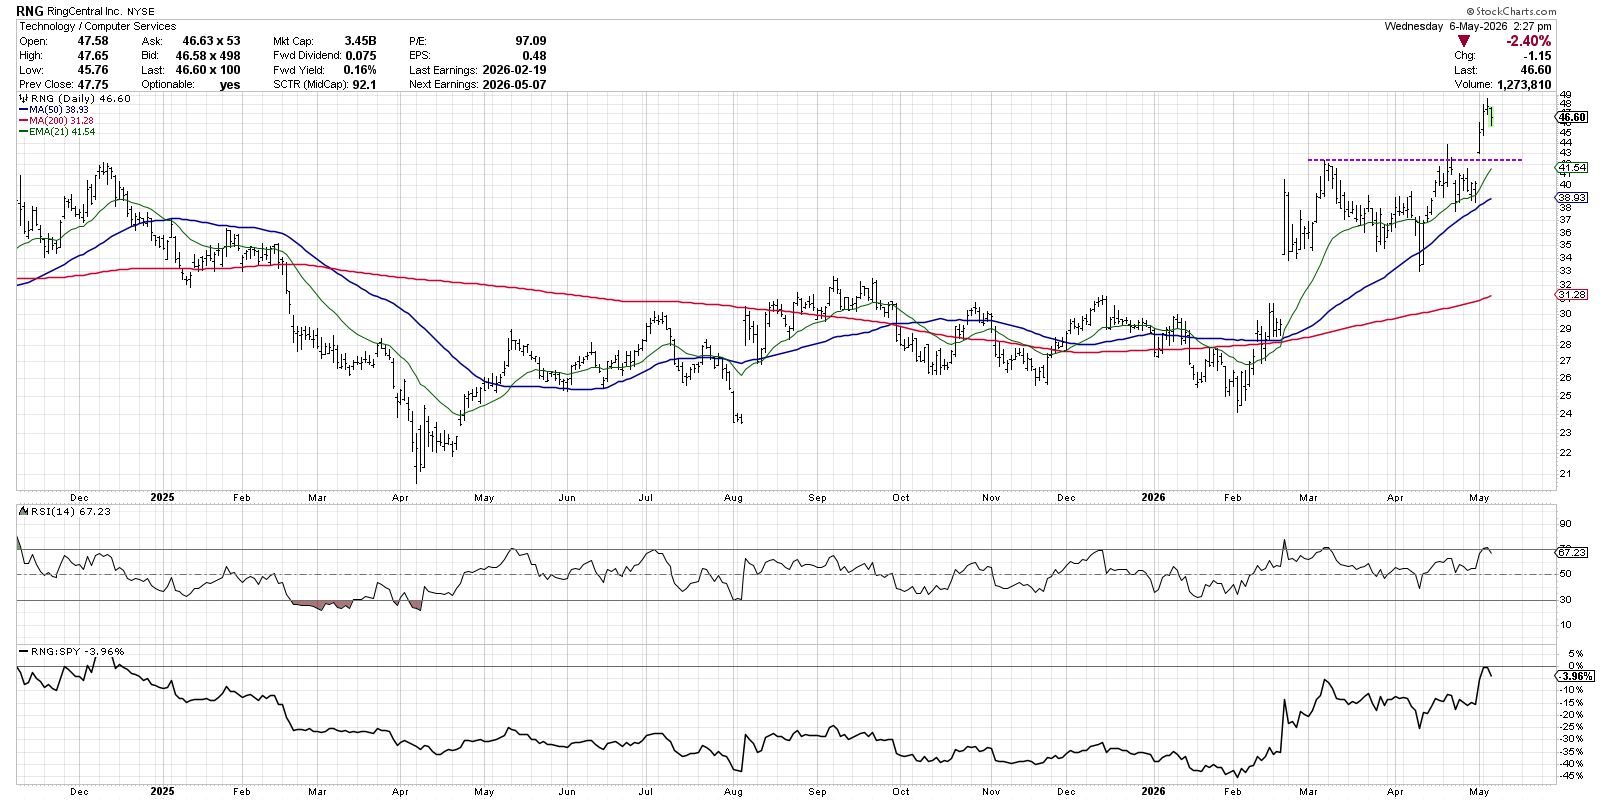Click the 41.54 EMA tag on the price axis
The image size is (1600, 800).
tap(1572, 167)
